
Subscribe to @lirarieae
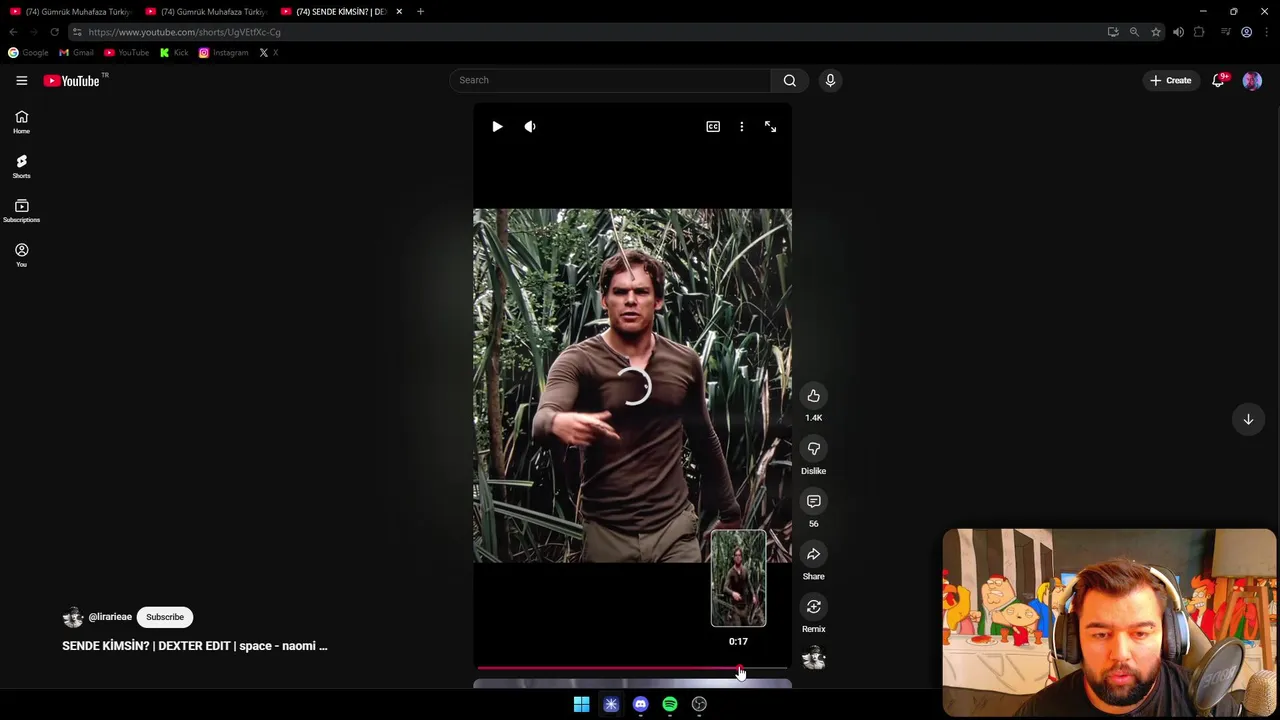tap(165, 617)
